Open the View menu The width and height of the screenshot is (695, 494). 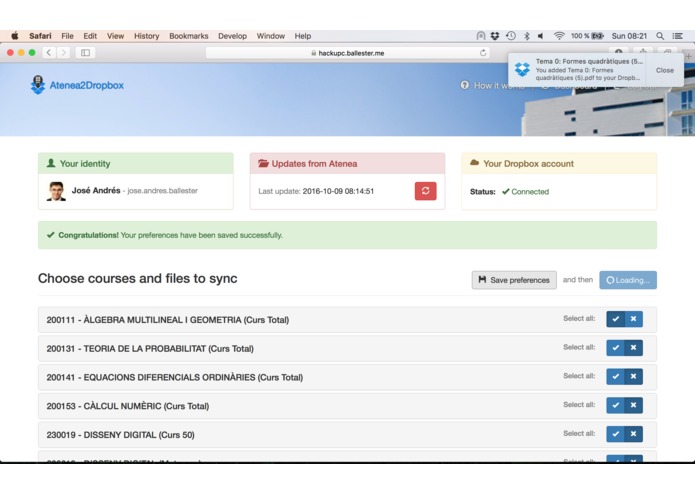coord(115,36)
